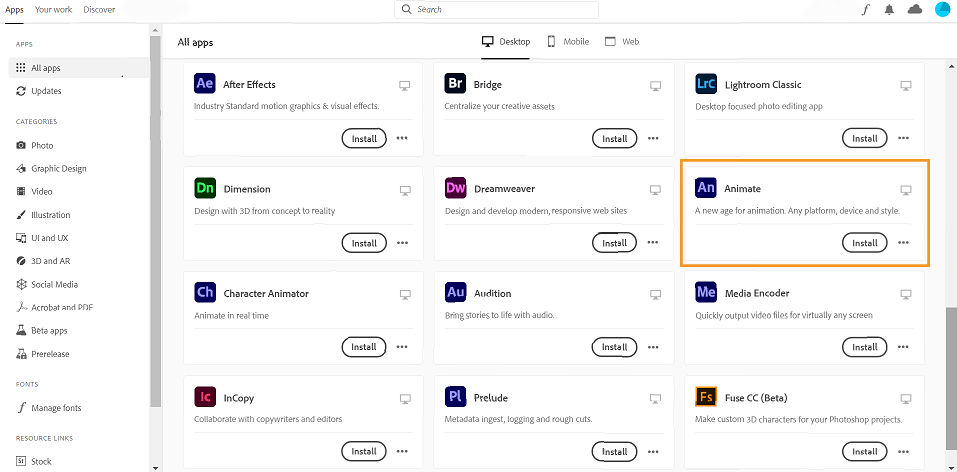Install Fuse CC (Beta)
The height and width of the screenshot is (472, 957).
point(865,451)
